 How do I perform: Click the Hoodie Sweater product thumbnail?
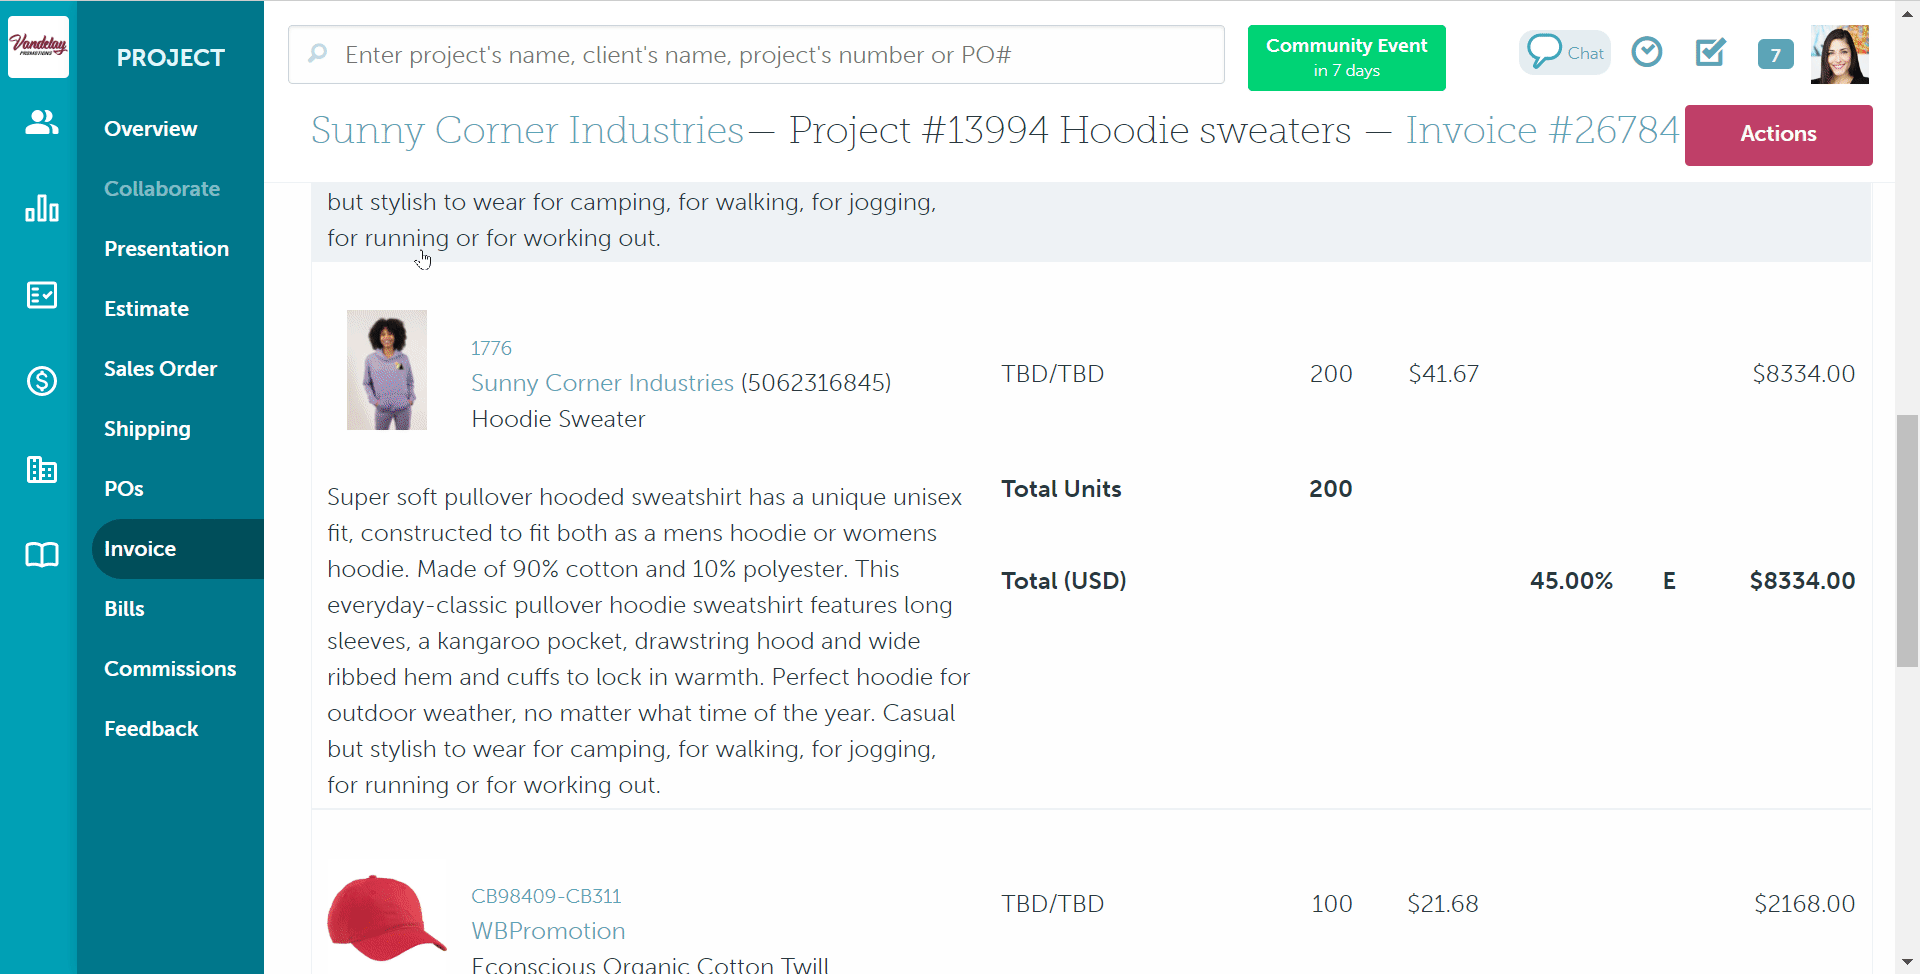pyautogui.click(x=387, y=370)
